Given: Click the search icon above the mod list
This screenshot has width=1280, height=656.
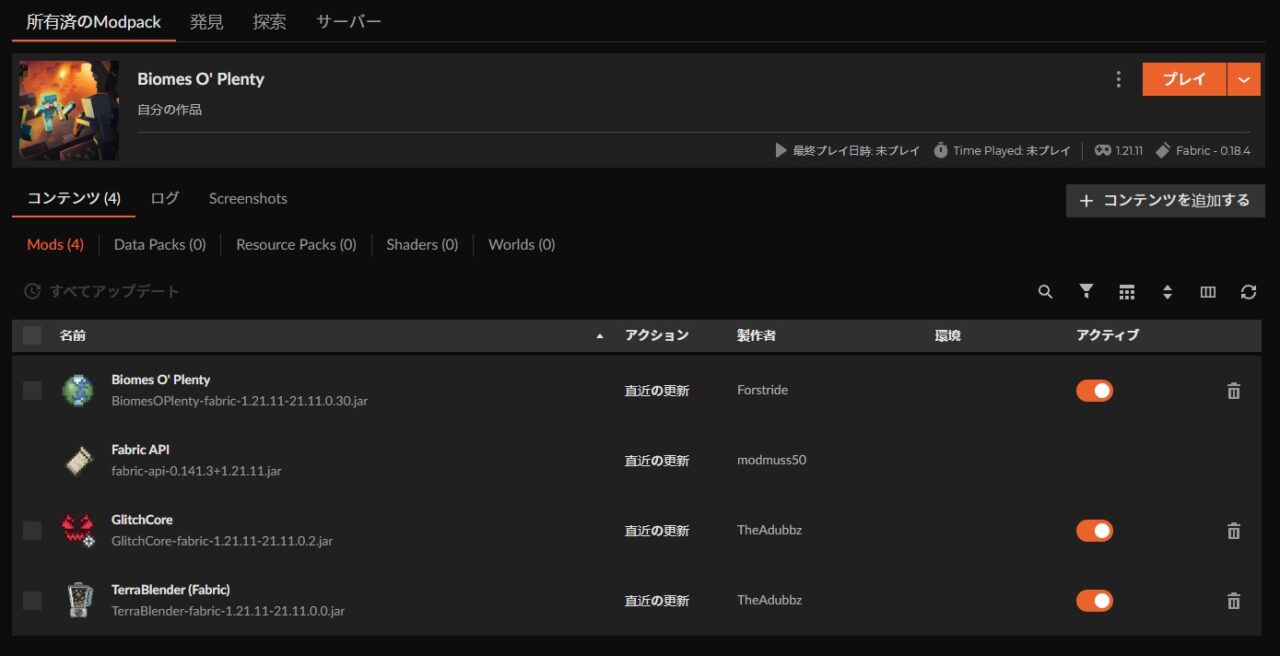Looking at the screenshot, I should point(1045,292).
